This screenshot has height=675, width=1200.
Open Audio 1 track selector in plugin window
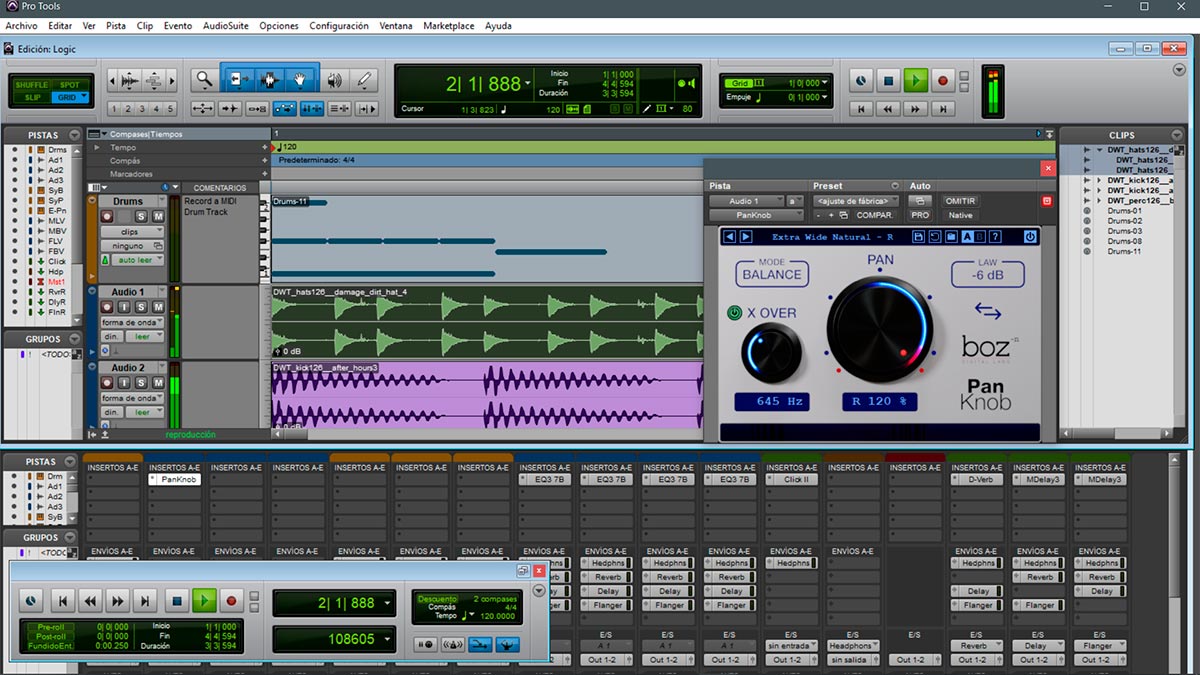[747, 201]
